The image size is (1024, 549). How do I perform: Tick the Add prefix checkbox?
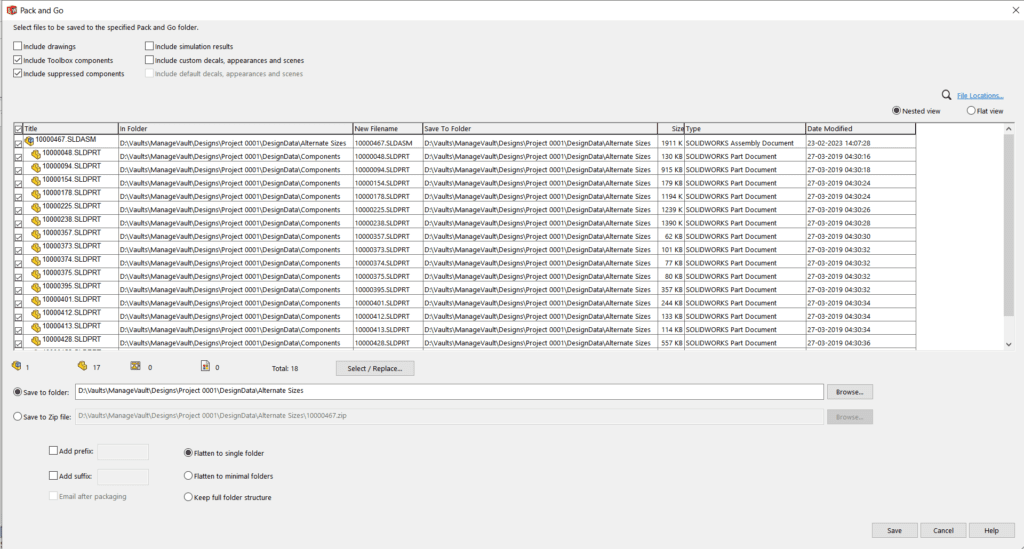[x=53, y=451]
